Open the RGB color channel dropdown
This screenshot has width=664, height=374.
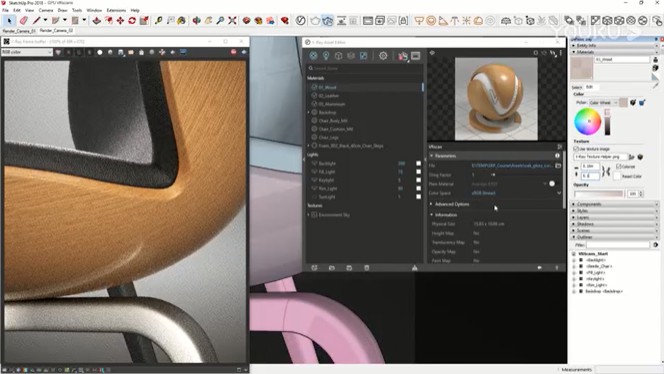(27, 52)
